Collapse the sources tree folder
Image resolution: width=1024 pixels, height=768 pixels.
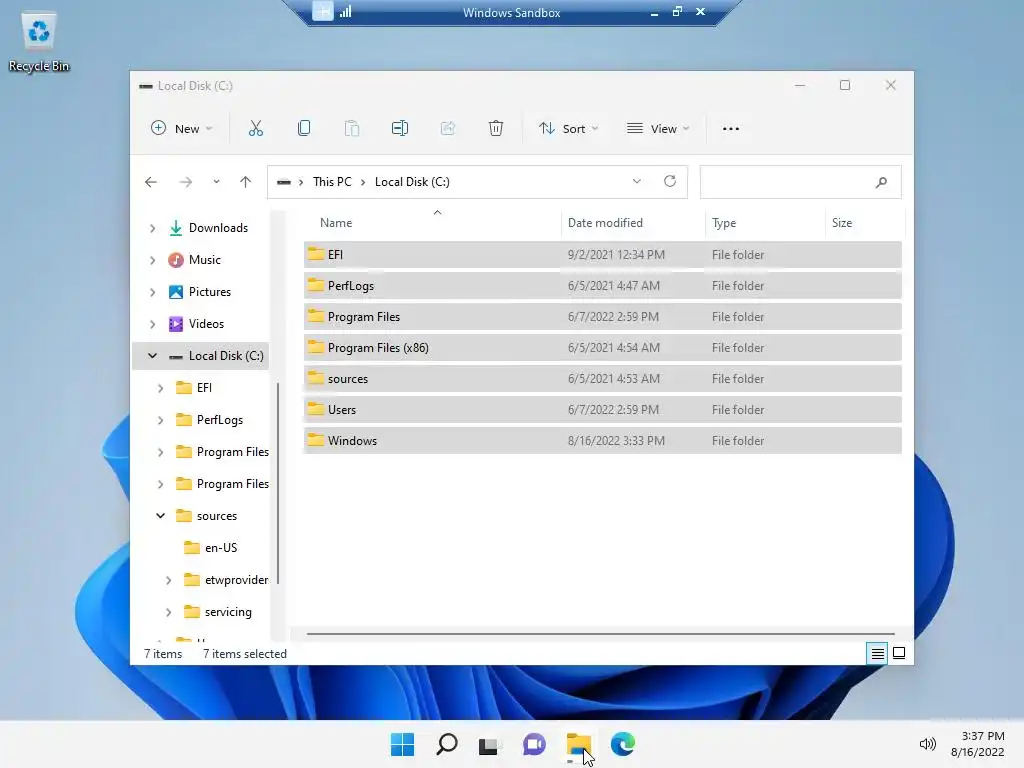161,516
